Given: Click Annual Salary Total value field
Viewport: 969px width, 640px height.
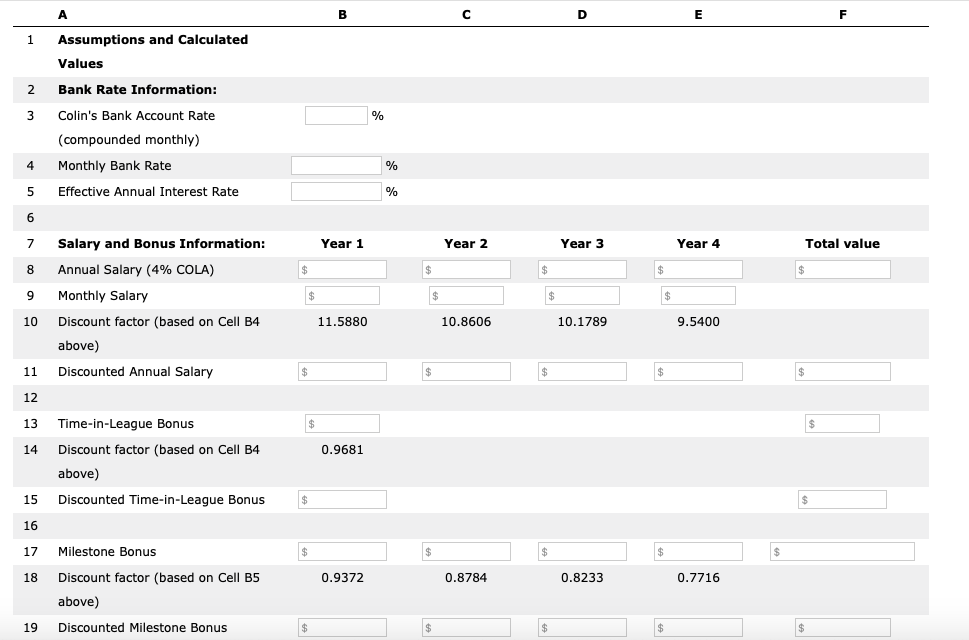Looking at the screenshot, I should pyautogui.click(x=843, y=269).
